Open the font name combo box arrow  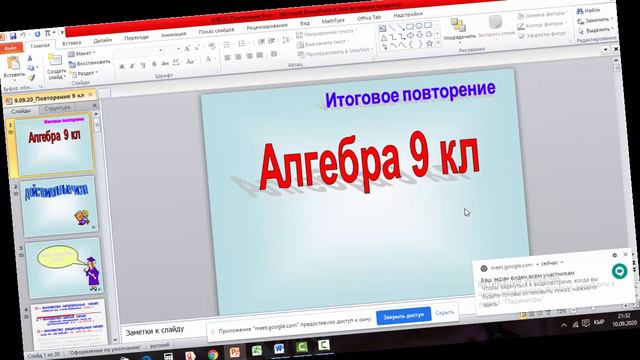click(160, 50)
